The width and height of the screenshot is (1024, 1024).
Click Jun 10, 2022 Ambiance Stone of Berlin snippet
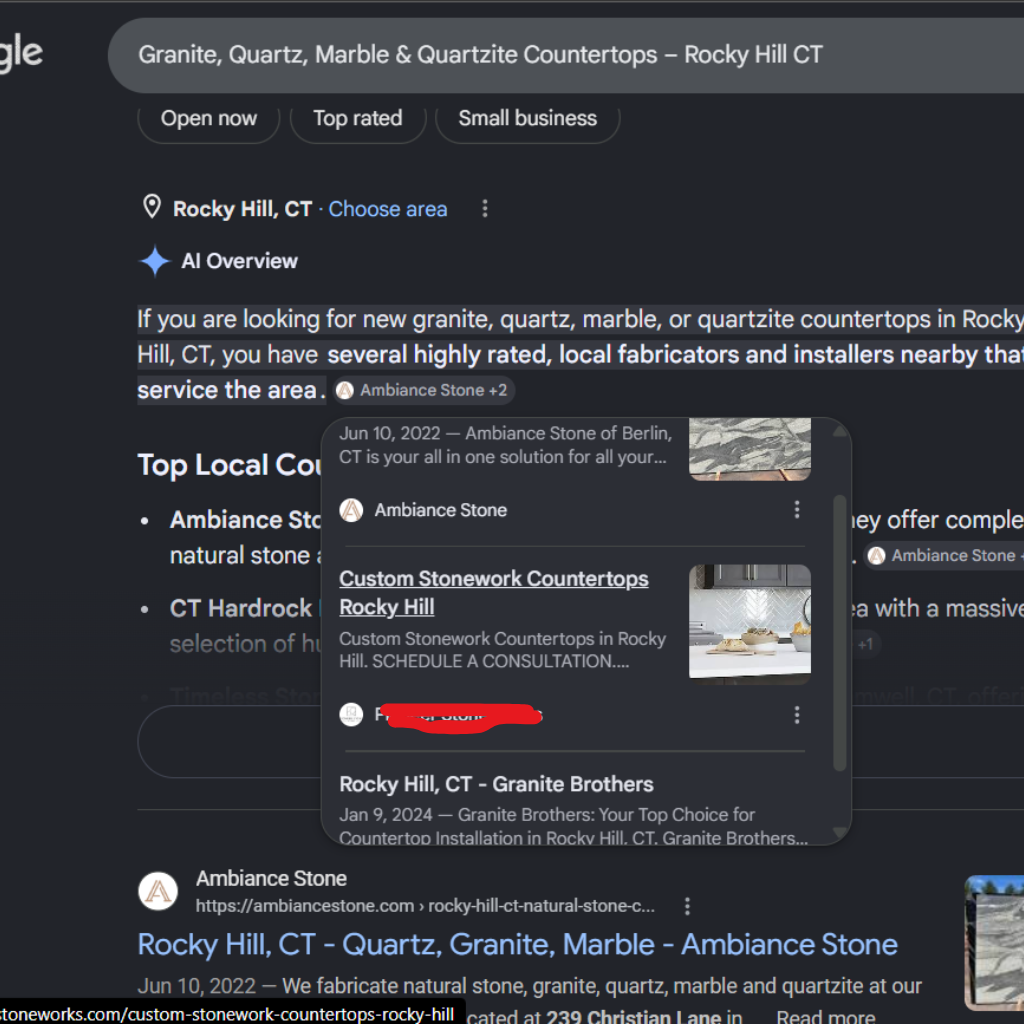[x=505, y=445]
